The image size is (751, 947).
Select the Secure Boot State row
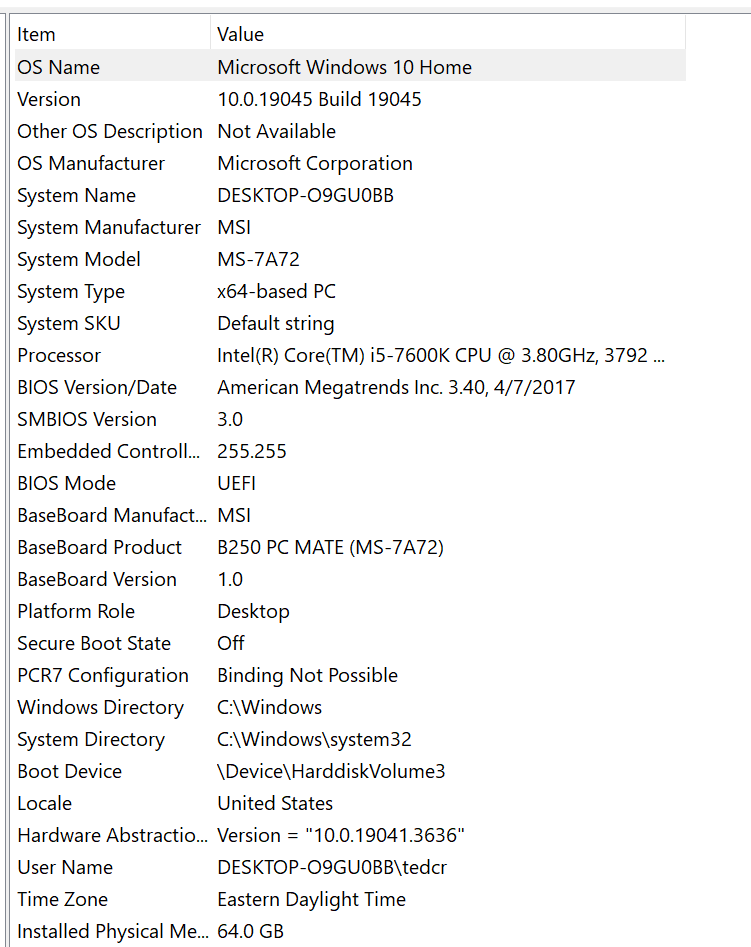point(350,643)
